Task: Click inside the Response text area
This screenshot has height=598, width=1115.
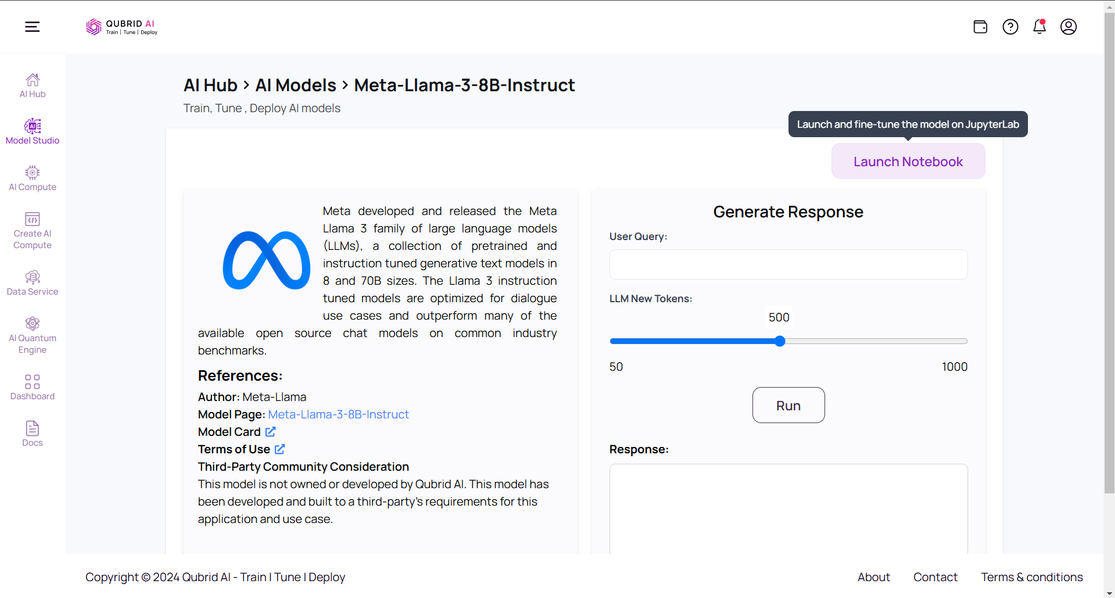Action: (788, 509)
